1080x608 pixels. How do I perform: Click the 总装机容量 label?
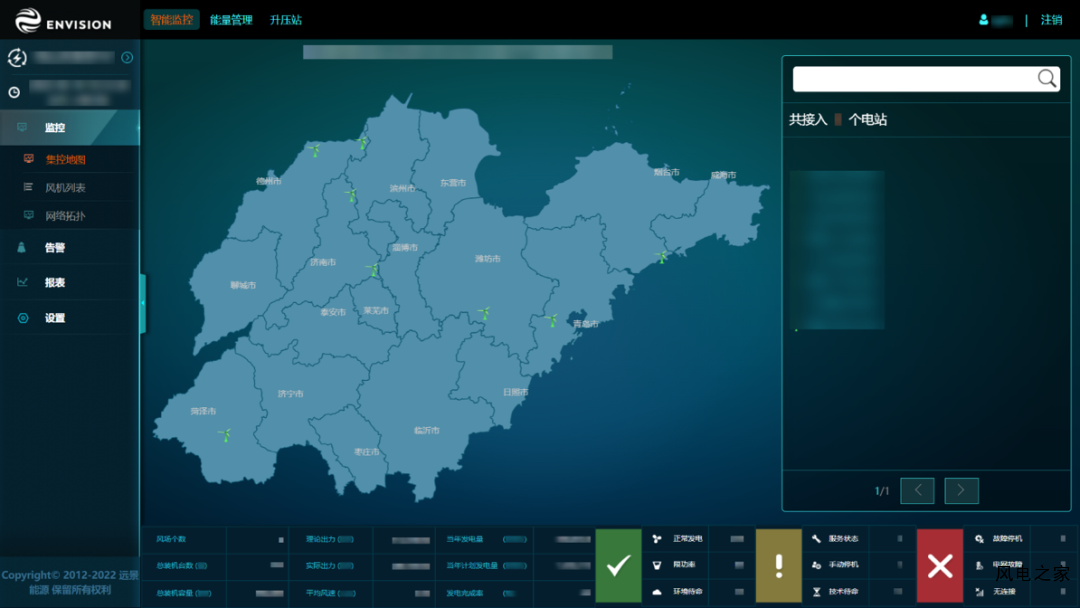point(183,593)
